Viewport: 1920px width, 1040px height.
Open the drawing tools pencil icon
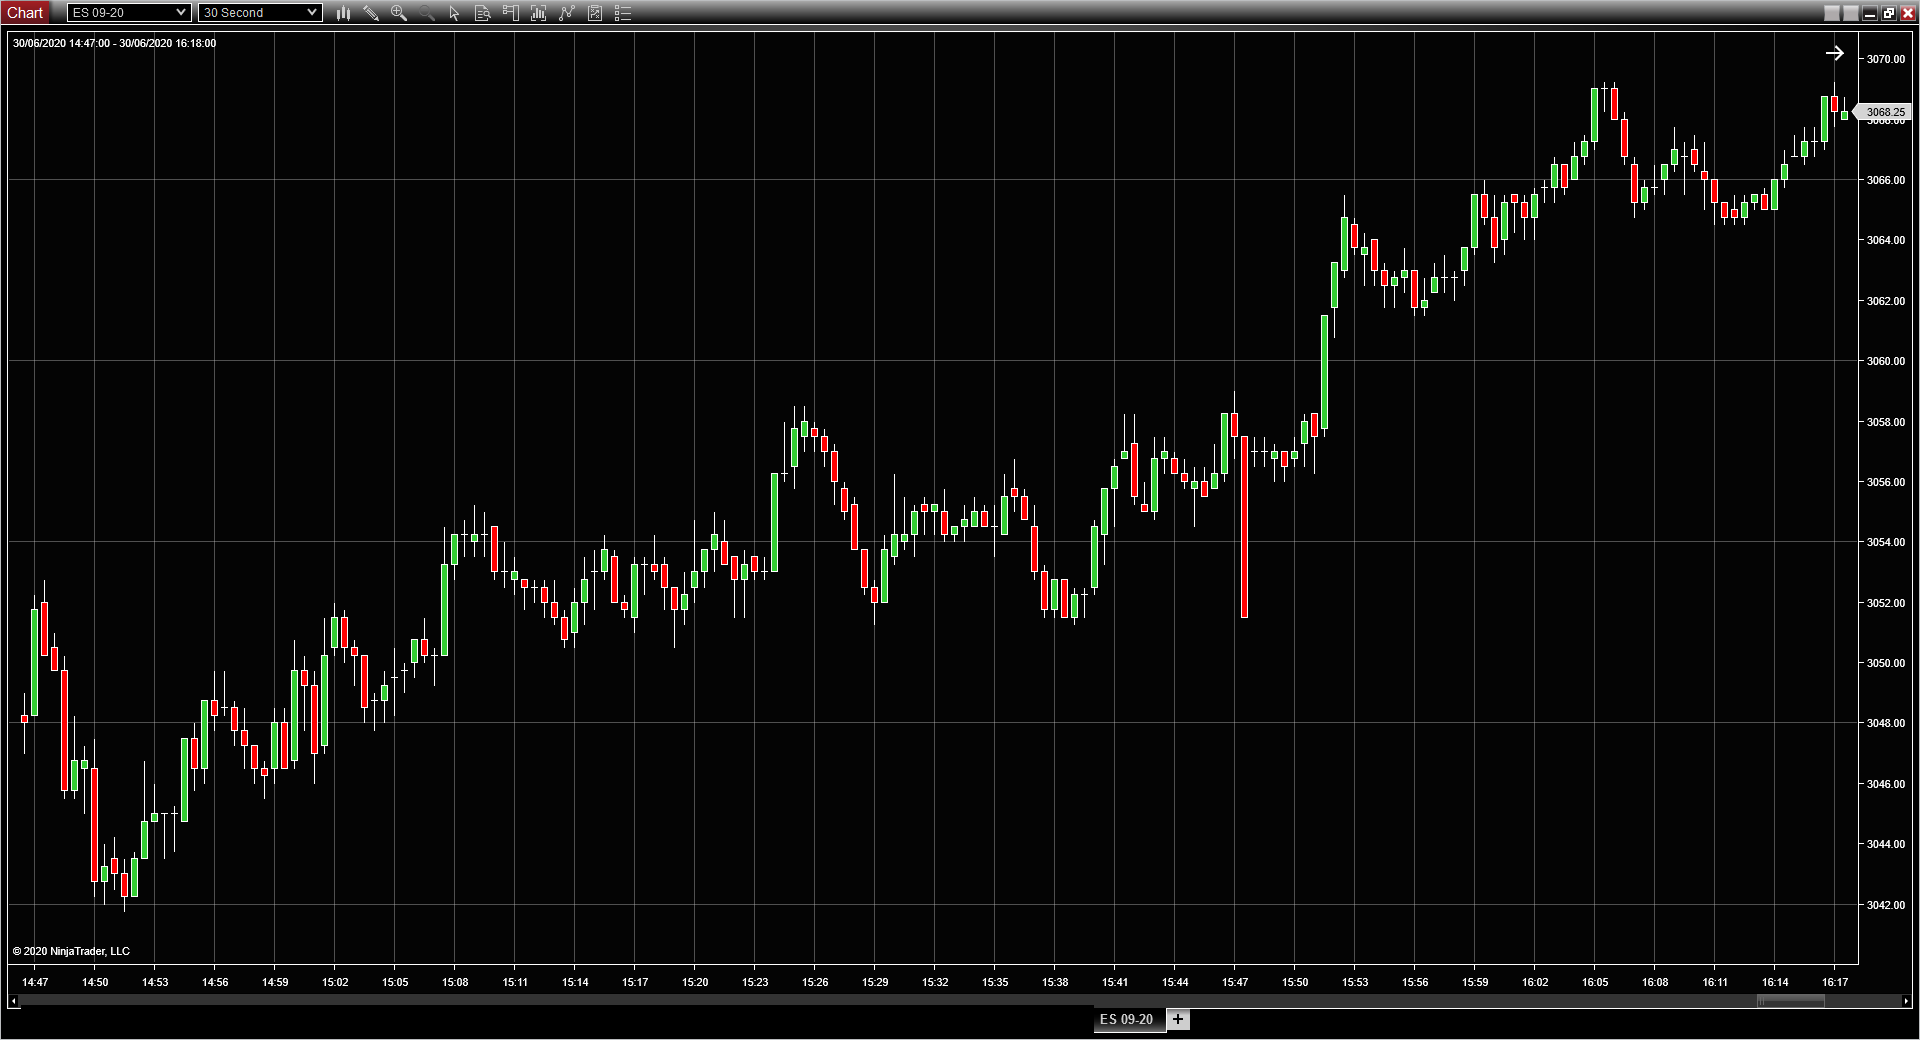coord(371,13)
